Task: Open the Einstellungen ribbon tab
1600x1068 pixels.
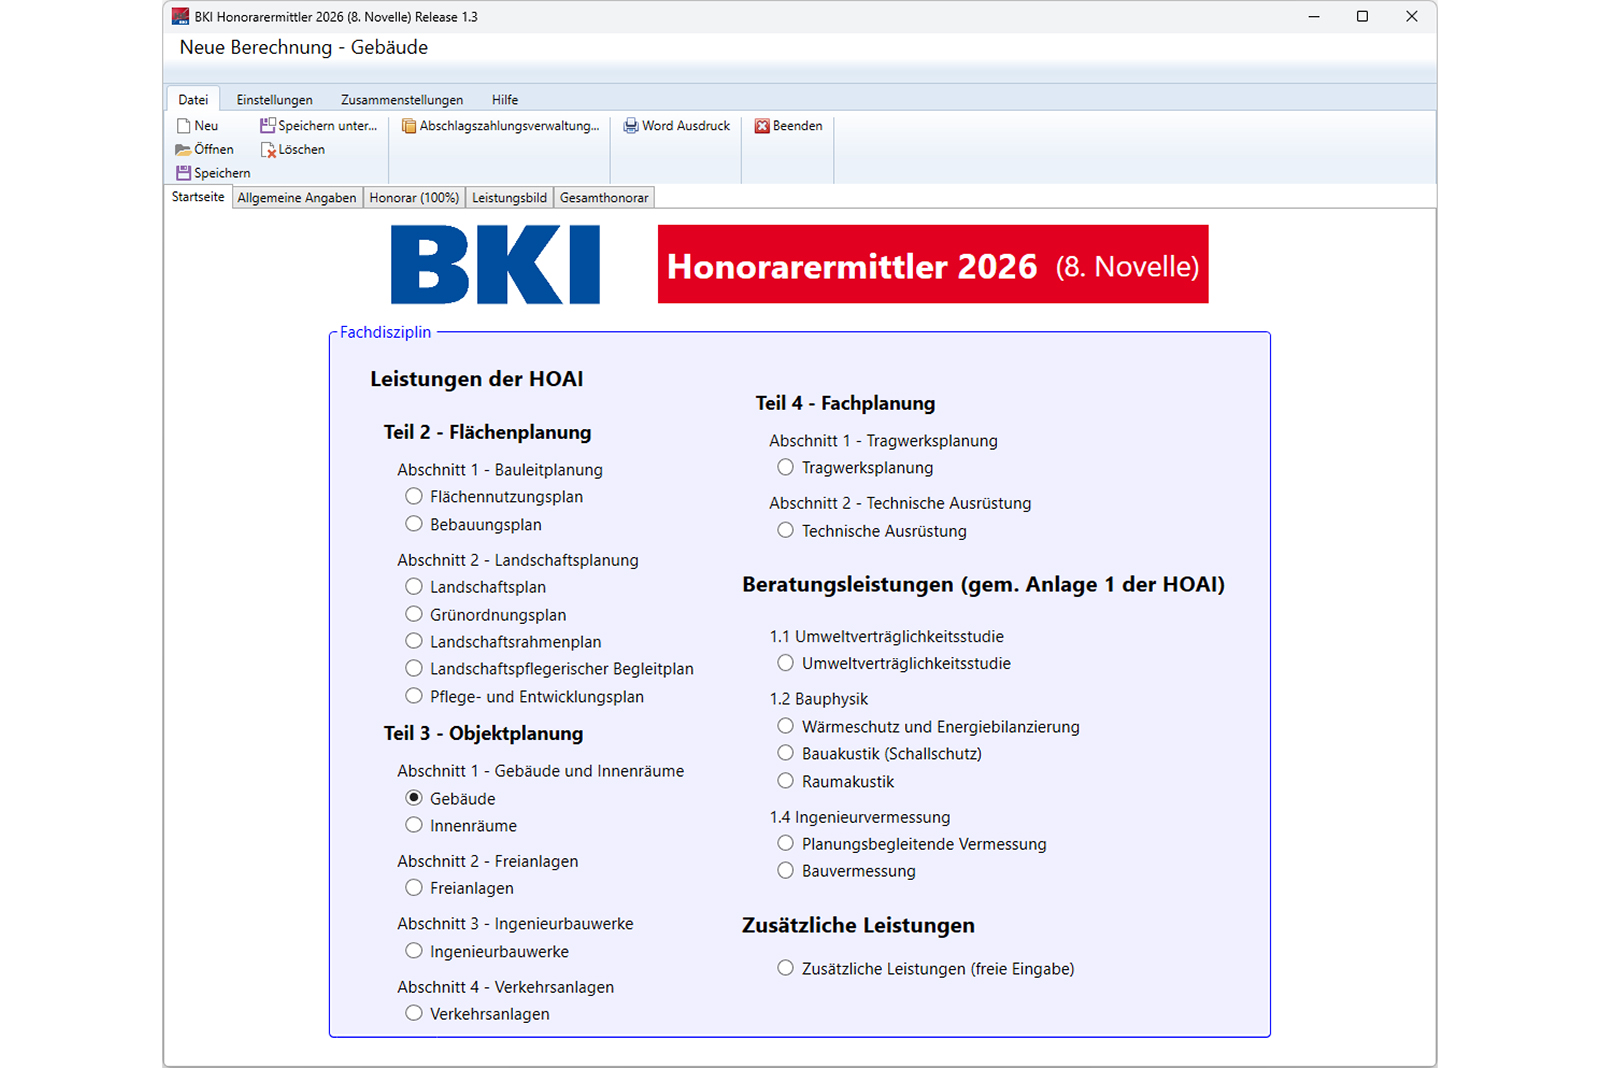Action: [x=274, y=99]
